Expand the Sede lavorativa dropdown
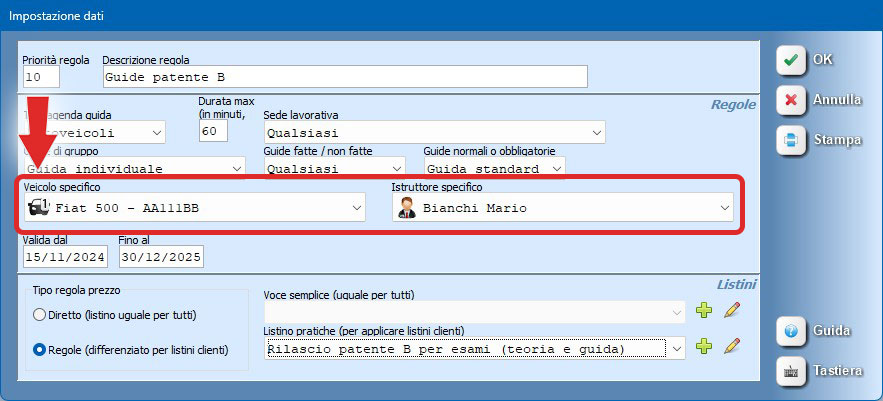 [596, 132]
